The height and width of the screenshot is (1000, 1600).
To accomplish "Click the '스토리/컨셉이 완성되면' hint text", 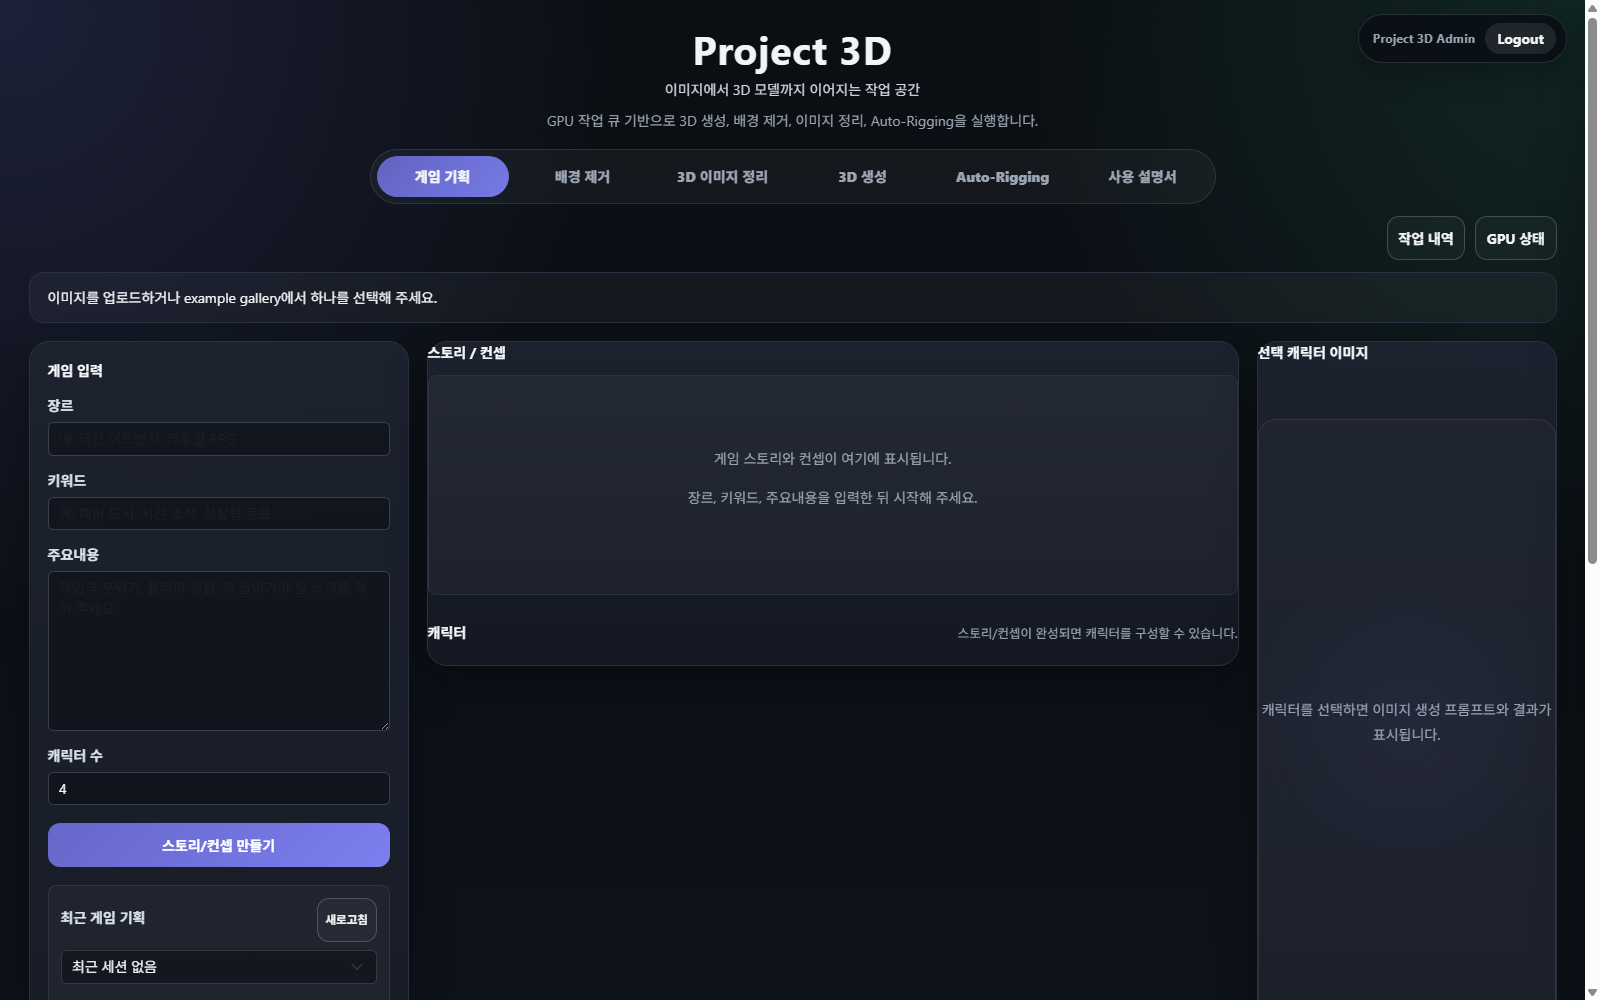I will [x=1097, y=633].
